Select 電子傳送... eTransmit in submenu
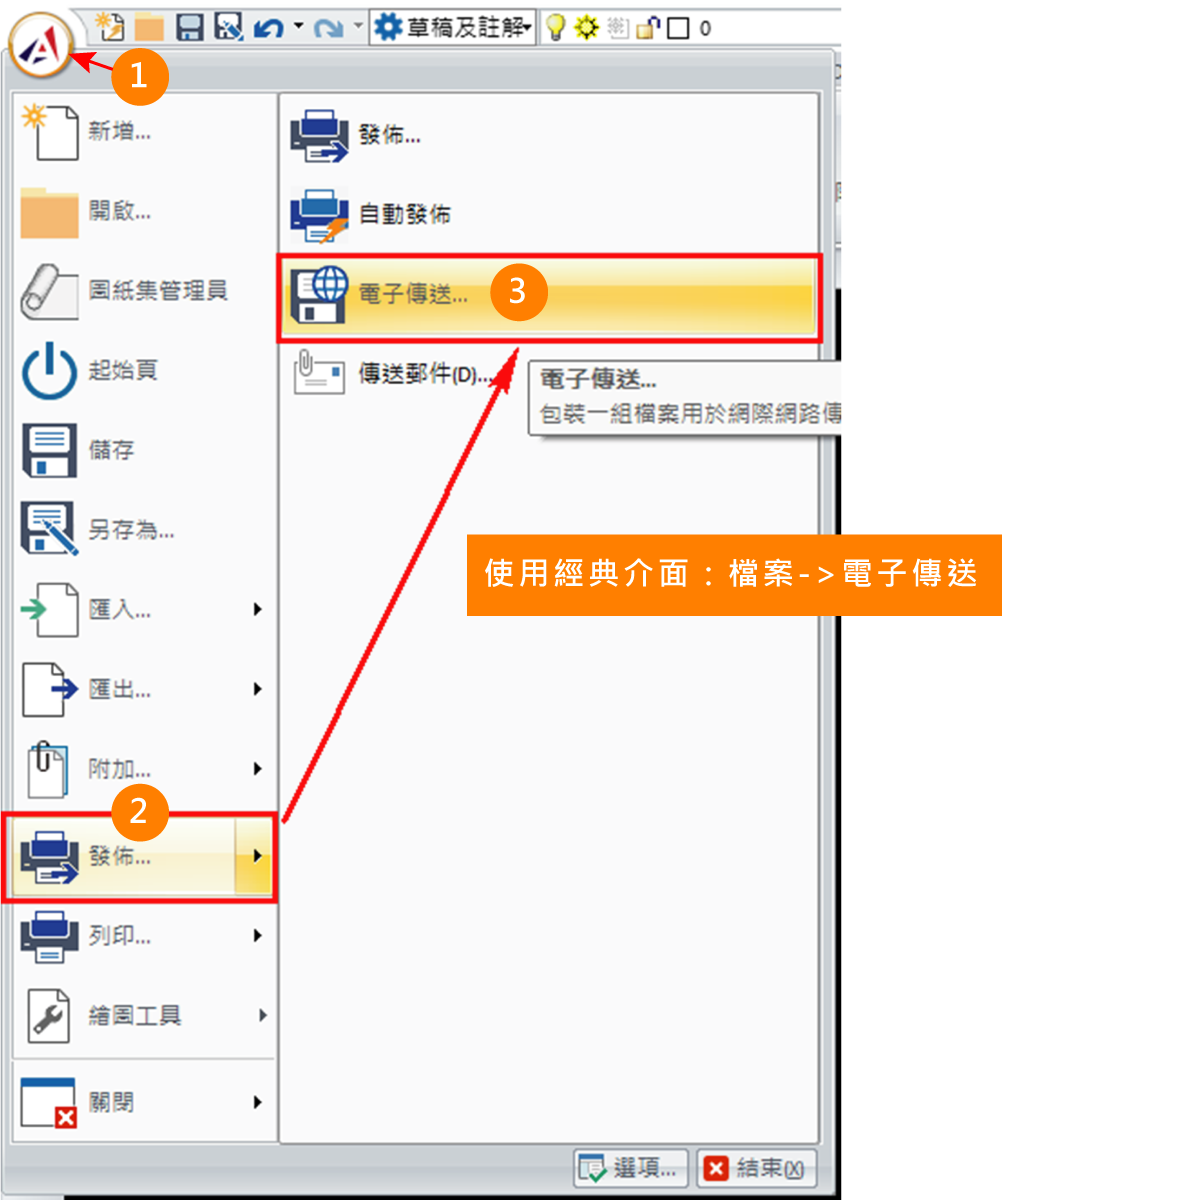 [548, 297]
